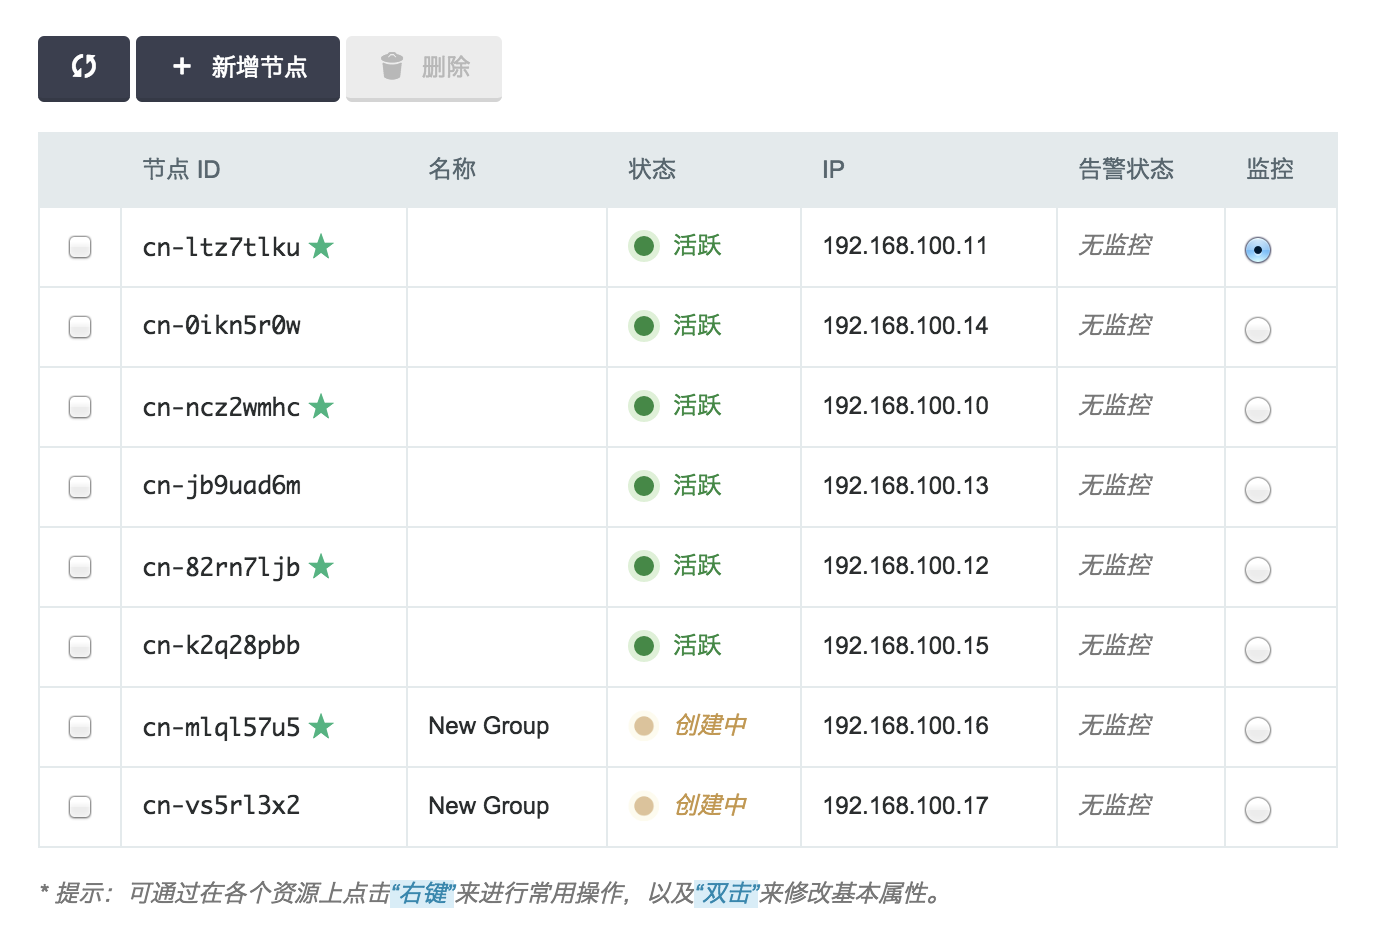The image size is (1374, 946).
Task: Click the green active status dot for 192.168.100.14
Action: 644,326
